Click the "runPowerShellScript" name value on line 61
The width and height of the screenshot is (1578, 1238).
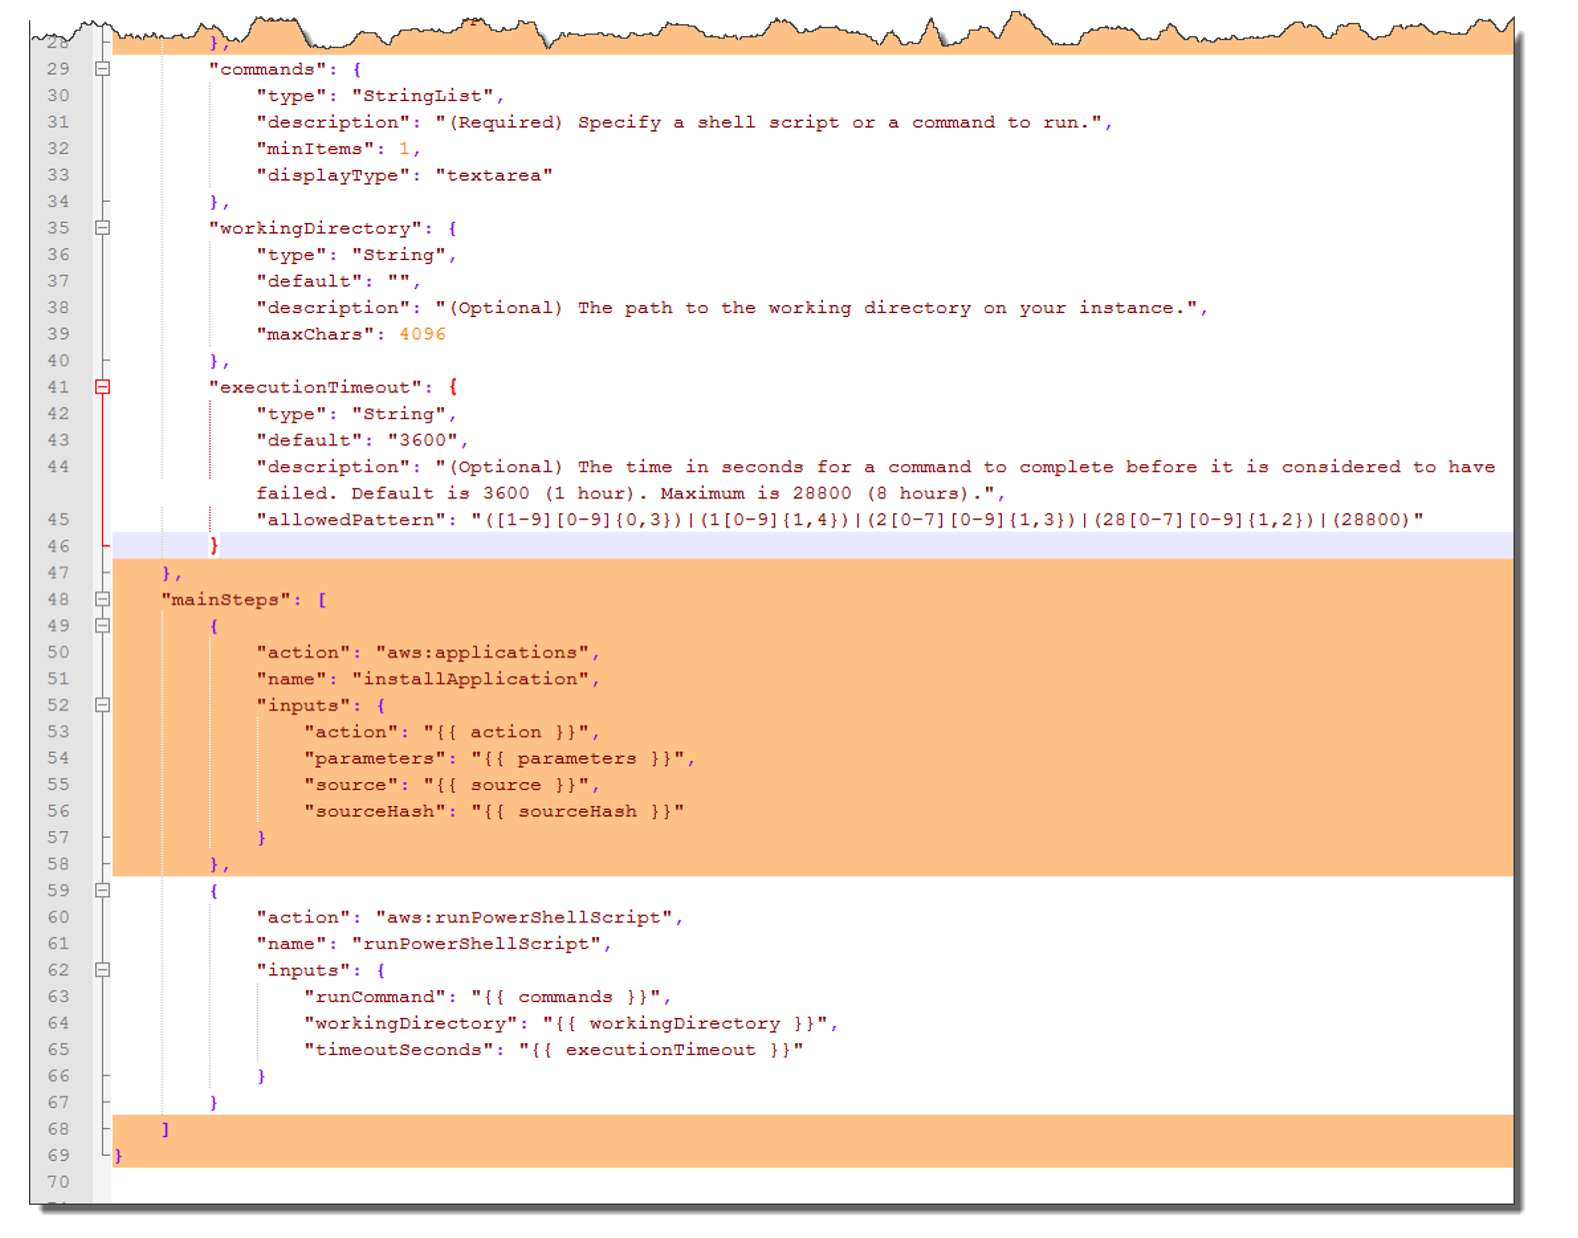coord(476,944)
